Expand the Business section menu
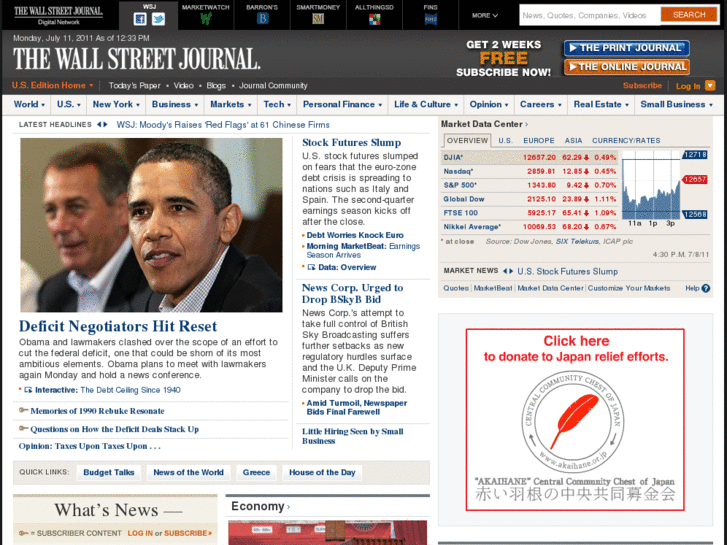727x545 pixels. (x=175, y=104)
